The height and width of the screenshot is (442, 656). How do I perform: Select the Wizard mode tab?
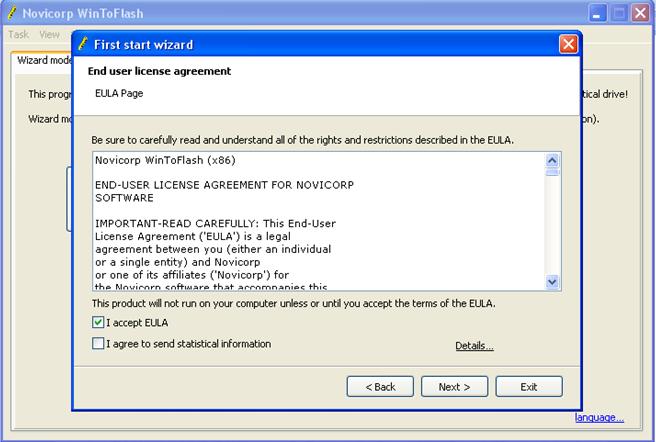click(x=43, y=60)
